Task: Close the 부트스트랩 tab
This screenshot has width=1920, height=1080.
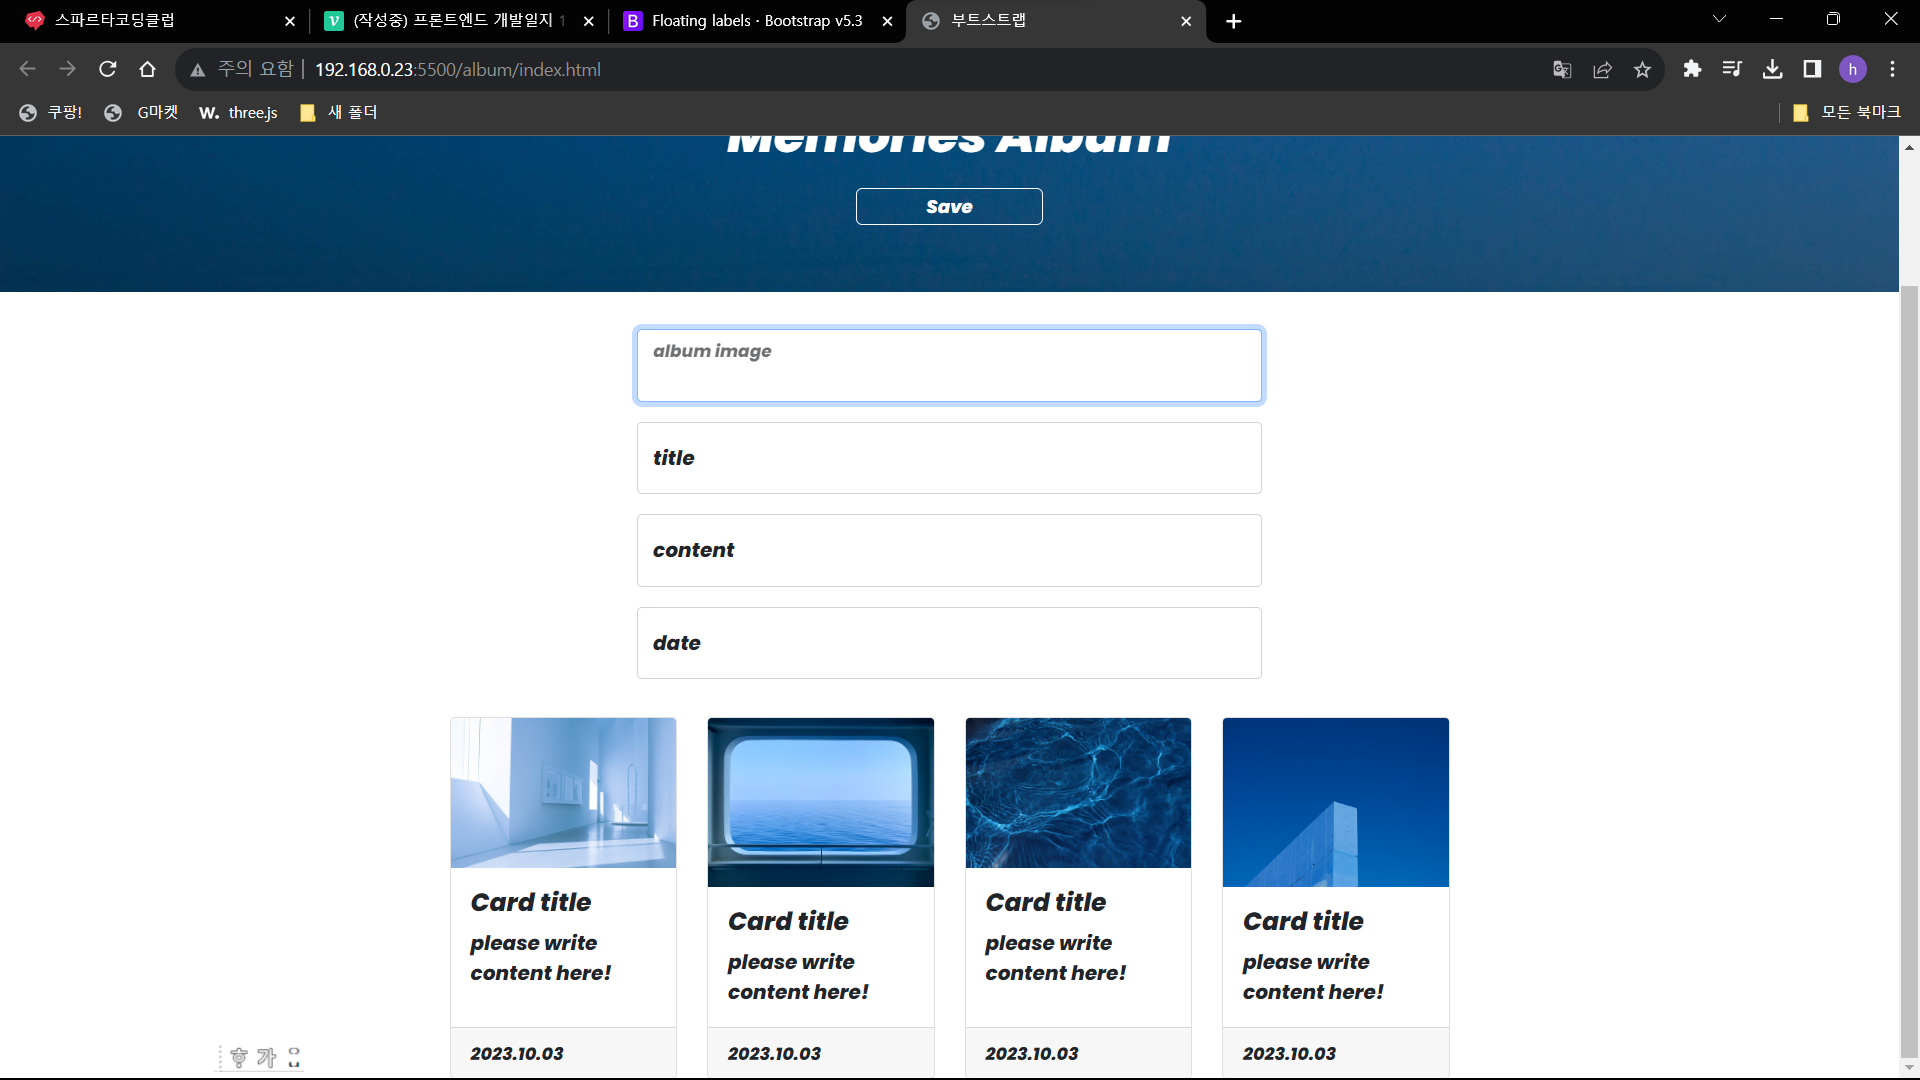Action: pyautogui.click(x=1186, y=21)
